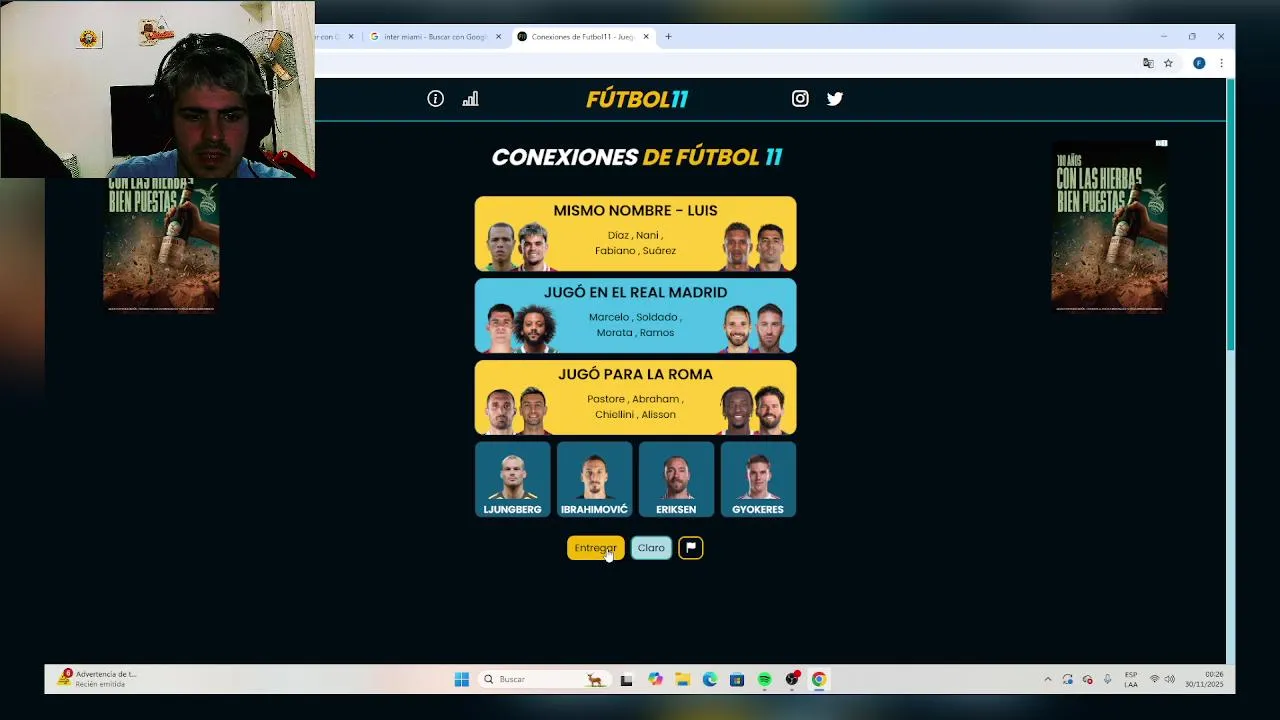Open Task View in the taskbar
The image size is (1280, 720).
pyautogui.click(x=626, y=679)
